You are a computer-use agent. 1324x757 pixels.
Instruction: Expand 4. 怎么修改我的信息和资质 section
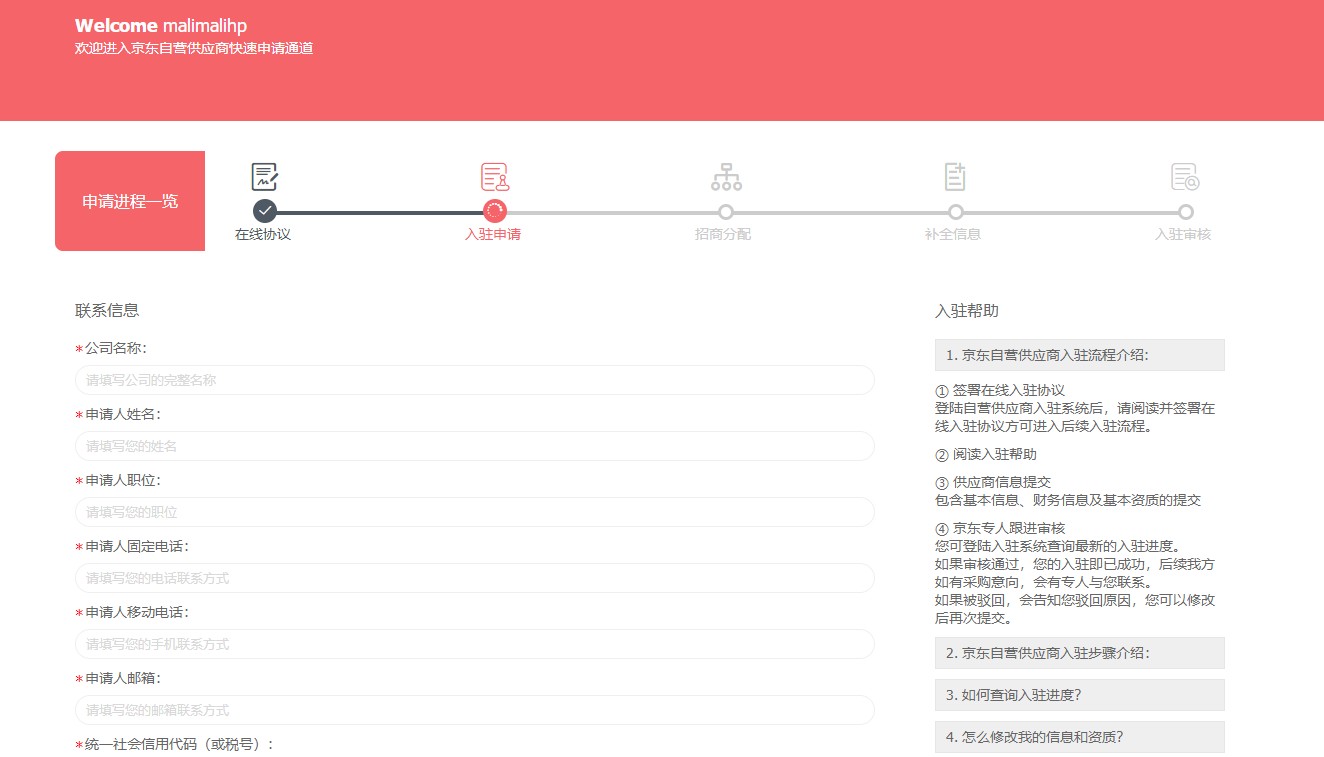(1080, 737)
